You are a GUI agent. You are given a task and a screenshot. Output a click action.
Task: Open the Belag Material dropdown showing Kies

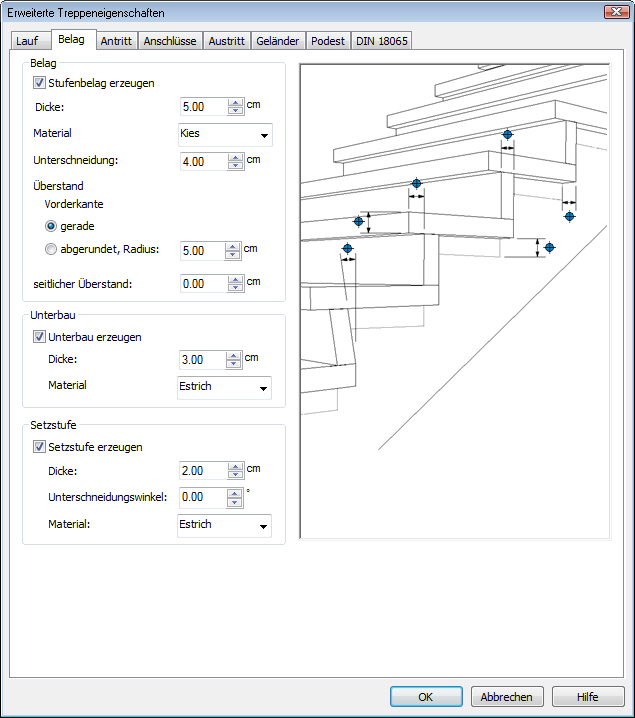coord(225,135)
